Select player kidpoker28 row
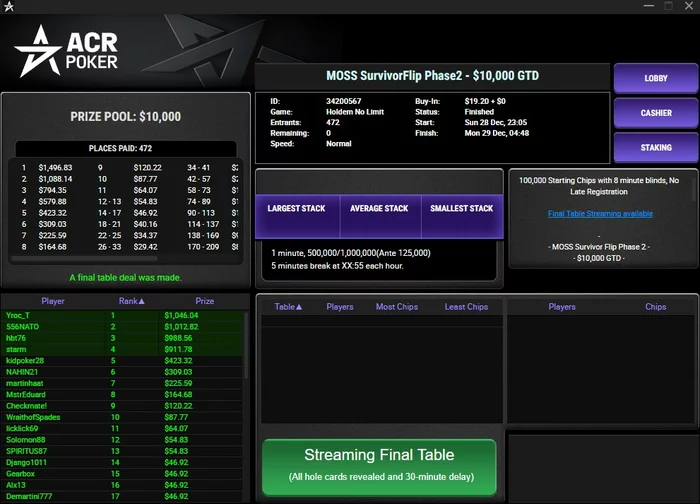Image resolution: width=700 pixels, height=504 pixels. tap(122, 360)
